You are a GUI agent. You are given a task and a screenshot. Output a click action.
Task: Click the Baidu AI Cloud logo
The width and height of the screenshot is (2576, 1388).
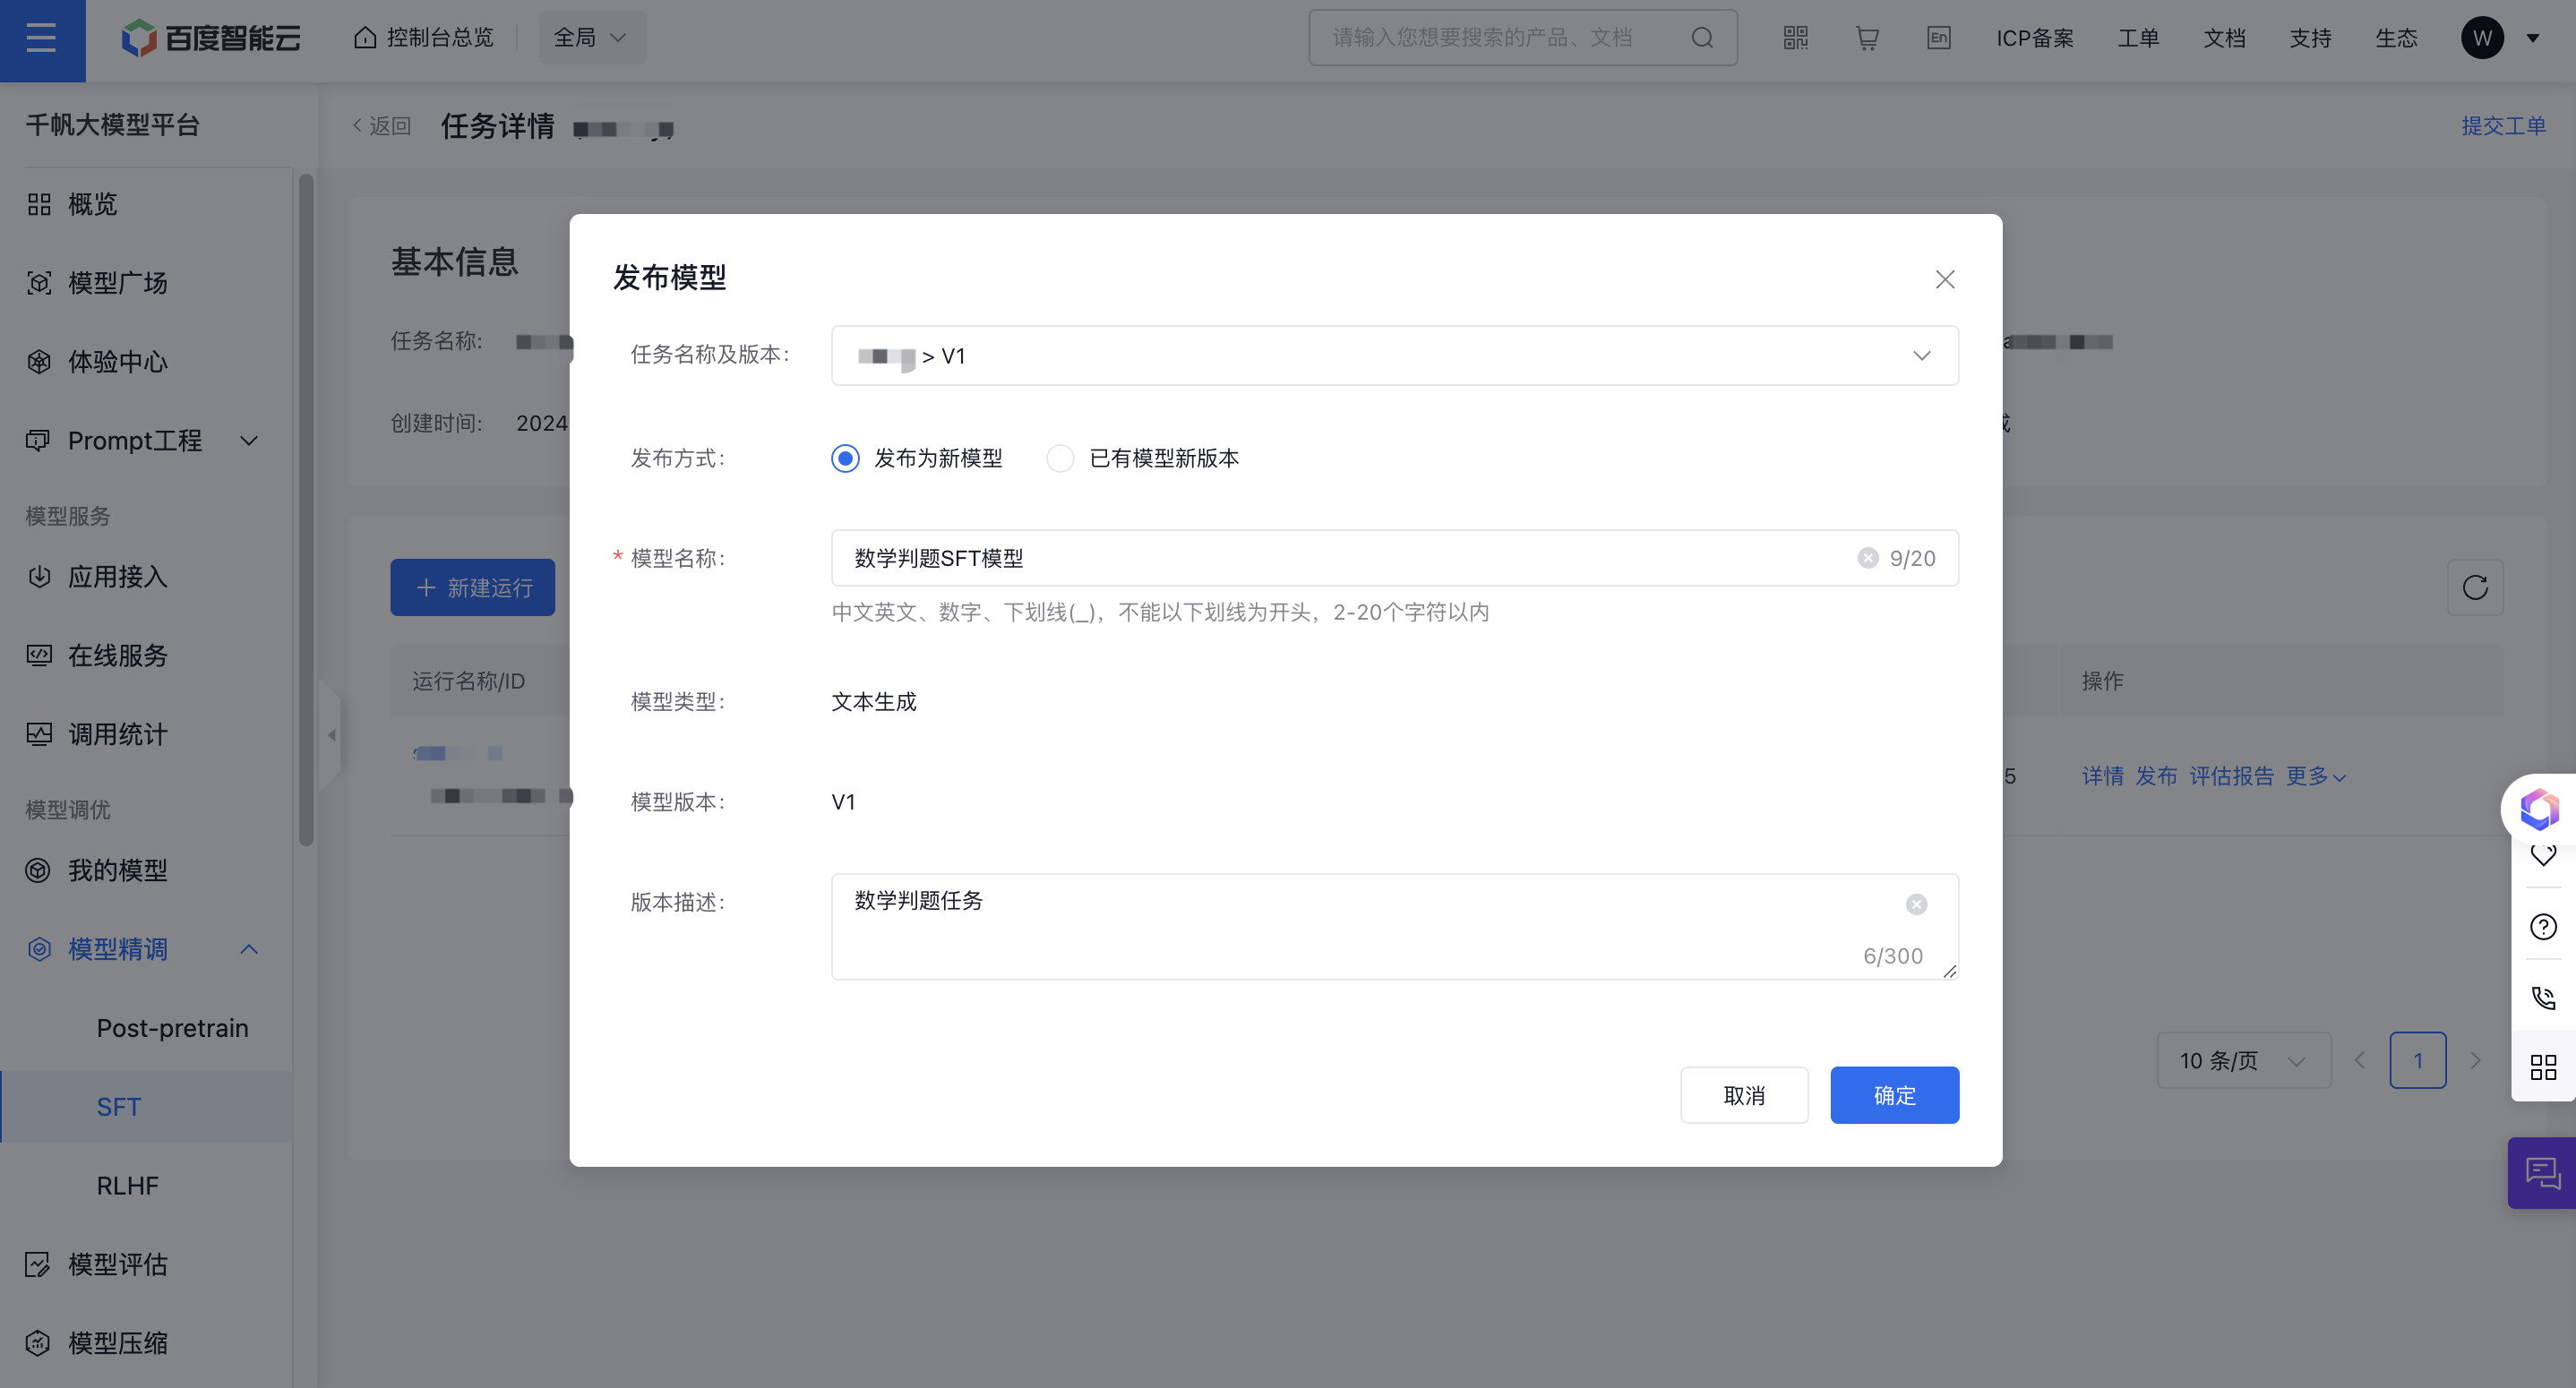tap(211, 38)
